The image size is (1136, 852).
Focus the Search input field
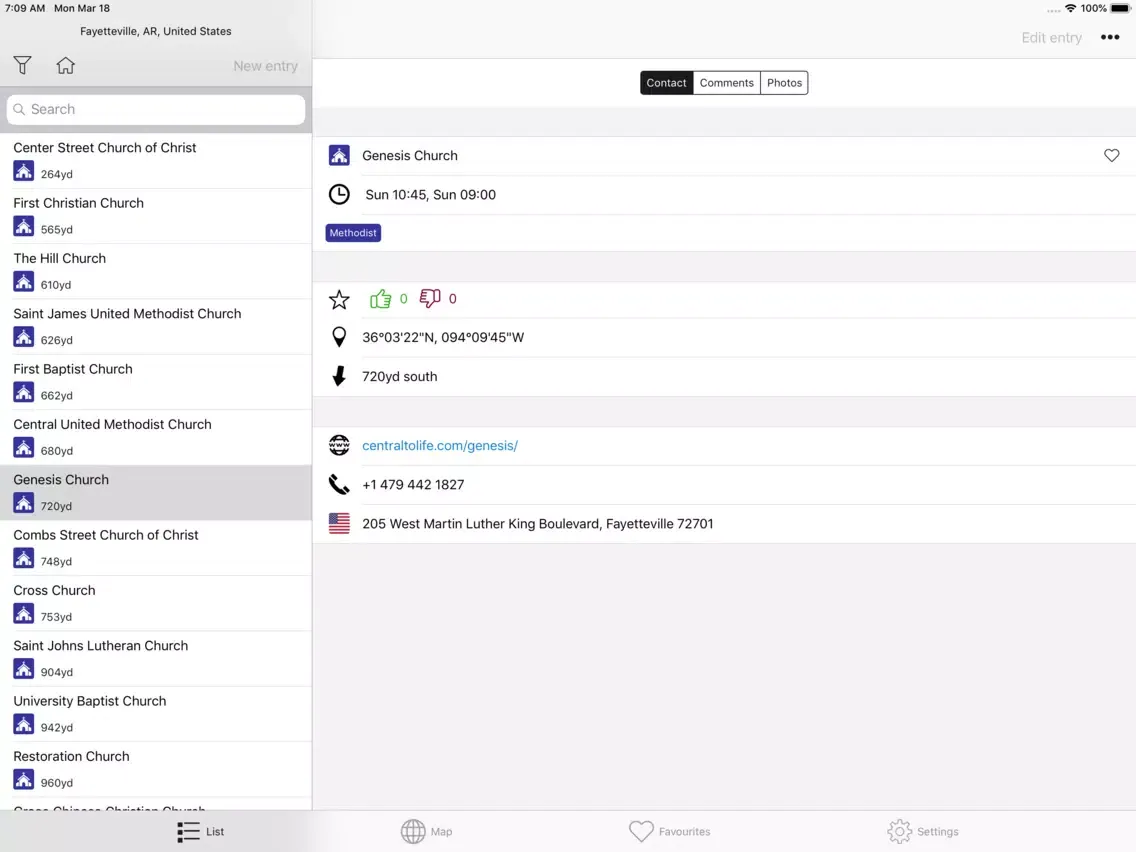click(x=156, y=109)
